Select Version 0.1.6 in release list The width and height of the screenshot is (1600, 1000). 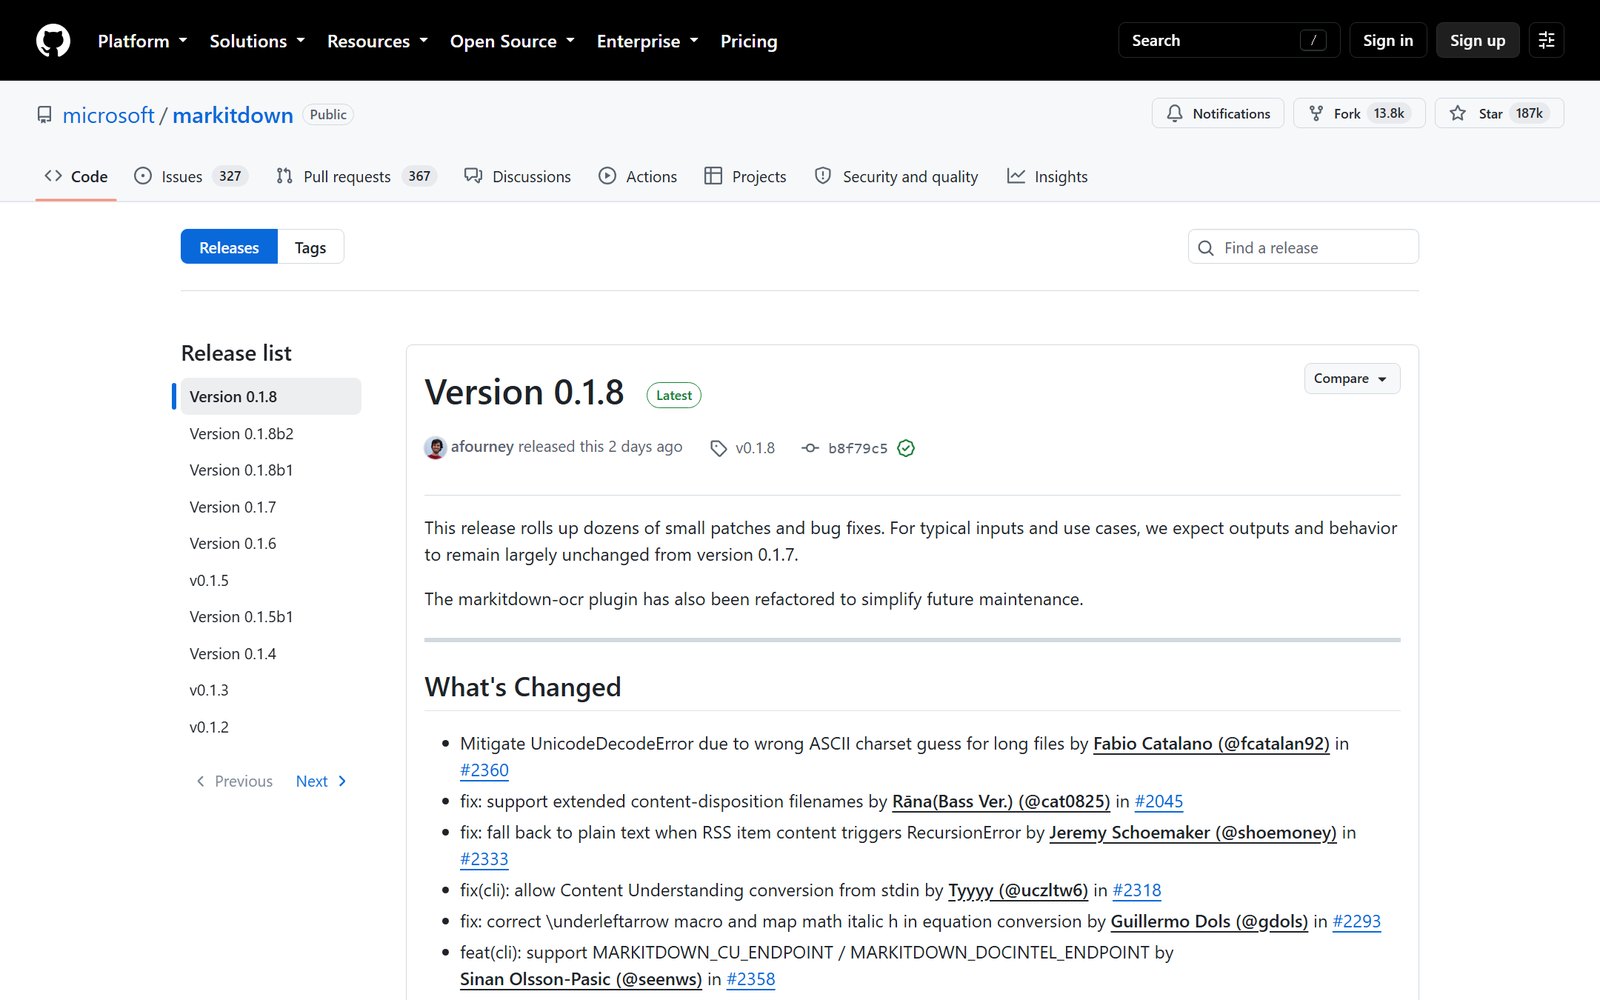(x=270, y=544)
